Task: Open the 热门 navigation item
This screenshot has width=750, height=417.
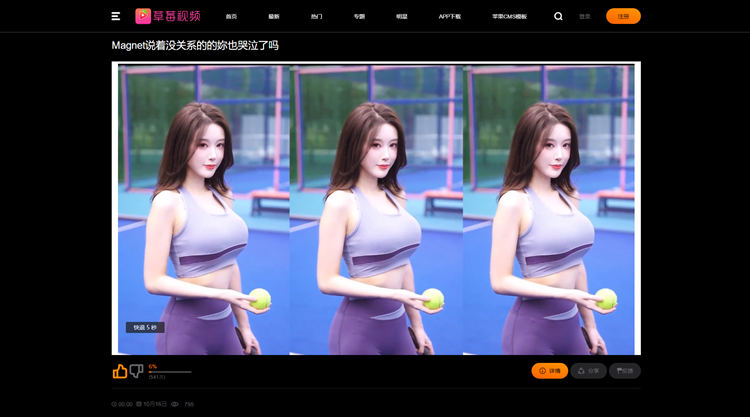Action: 316,17
